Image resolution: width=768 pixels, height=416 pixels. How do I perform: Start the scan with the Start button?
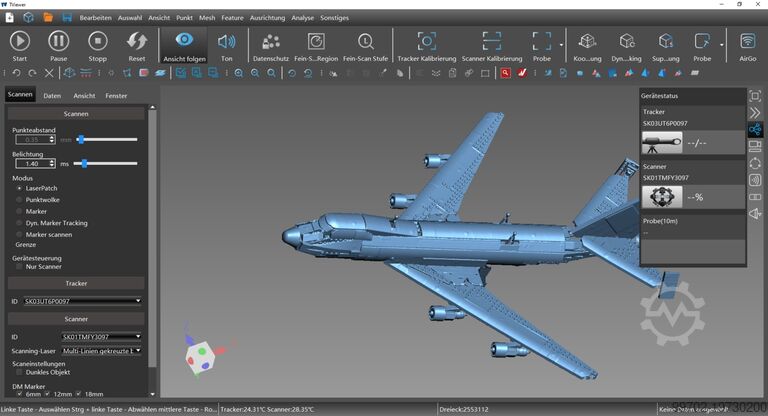point(20,41)
